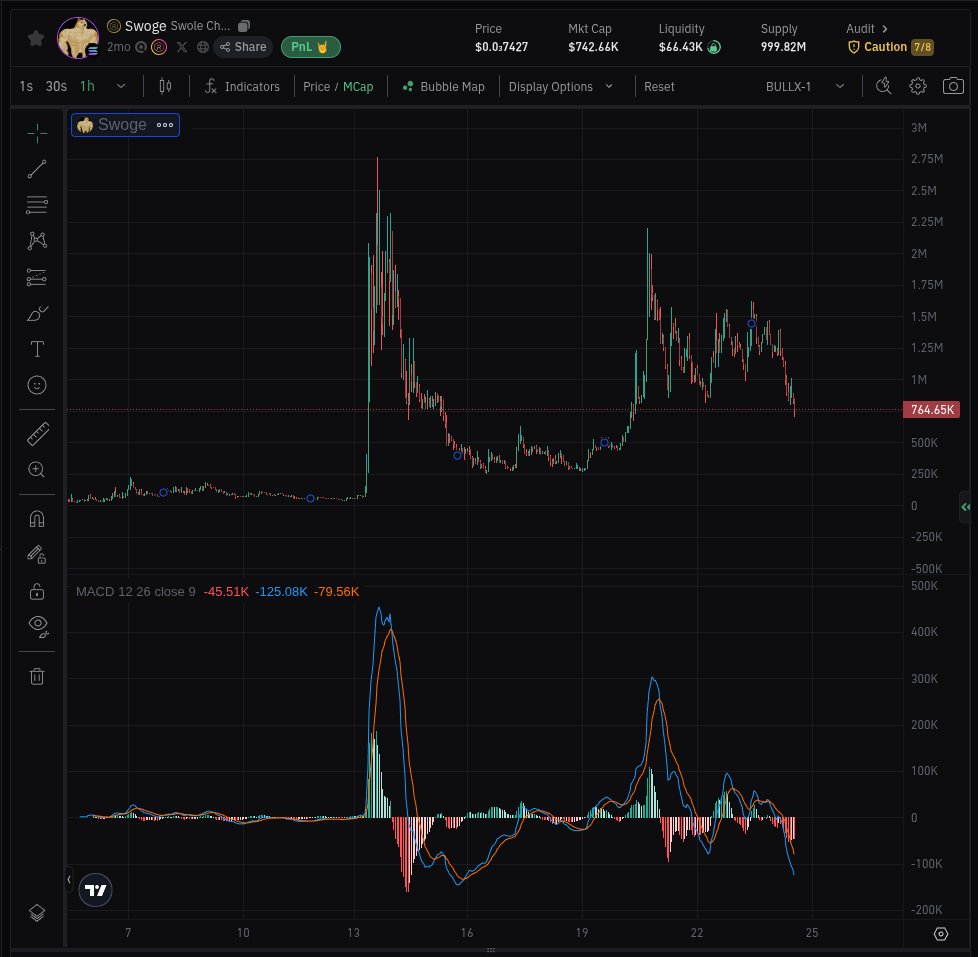Switch chart to MCap mode

[x=358, y=87]
